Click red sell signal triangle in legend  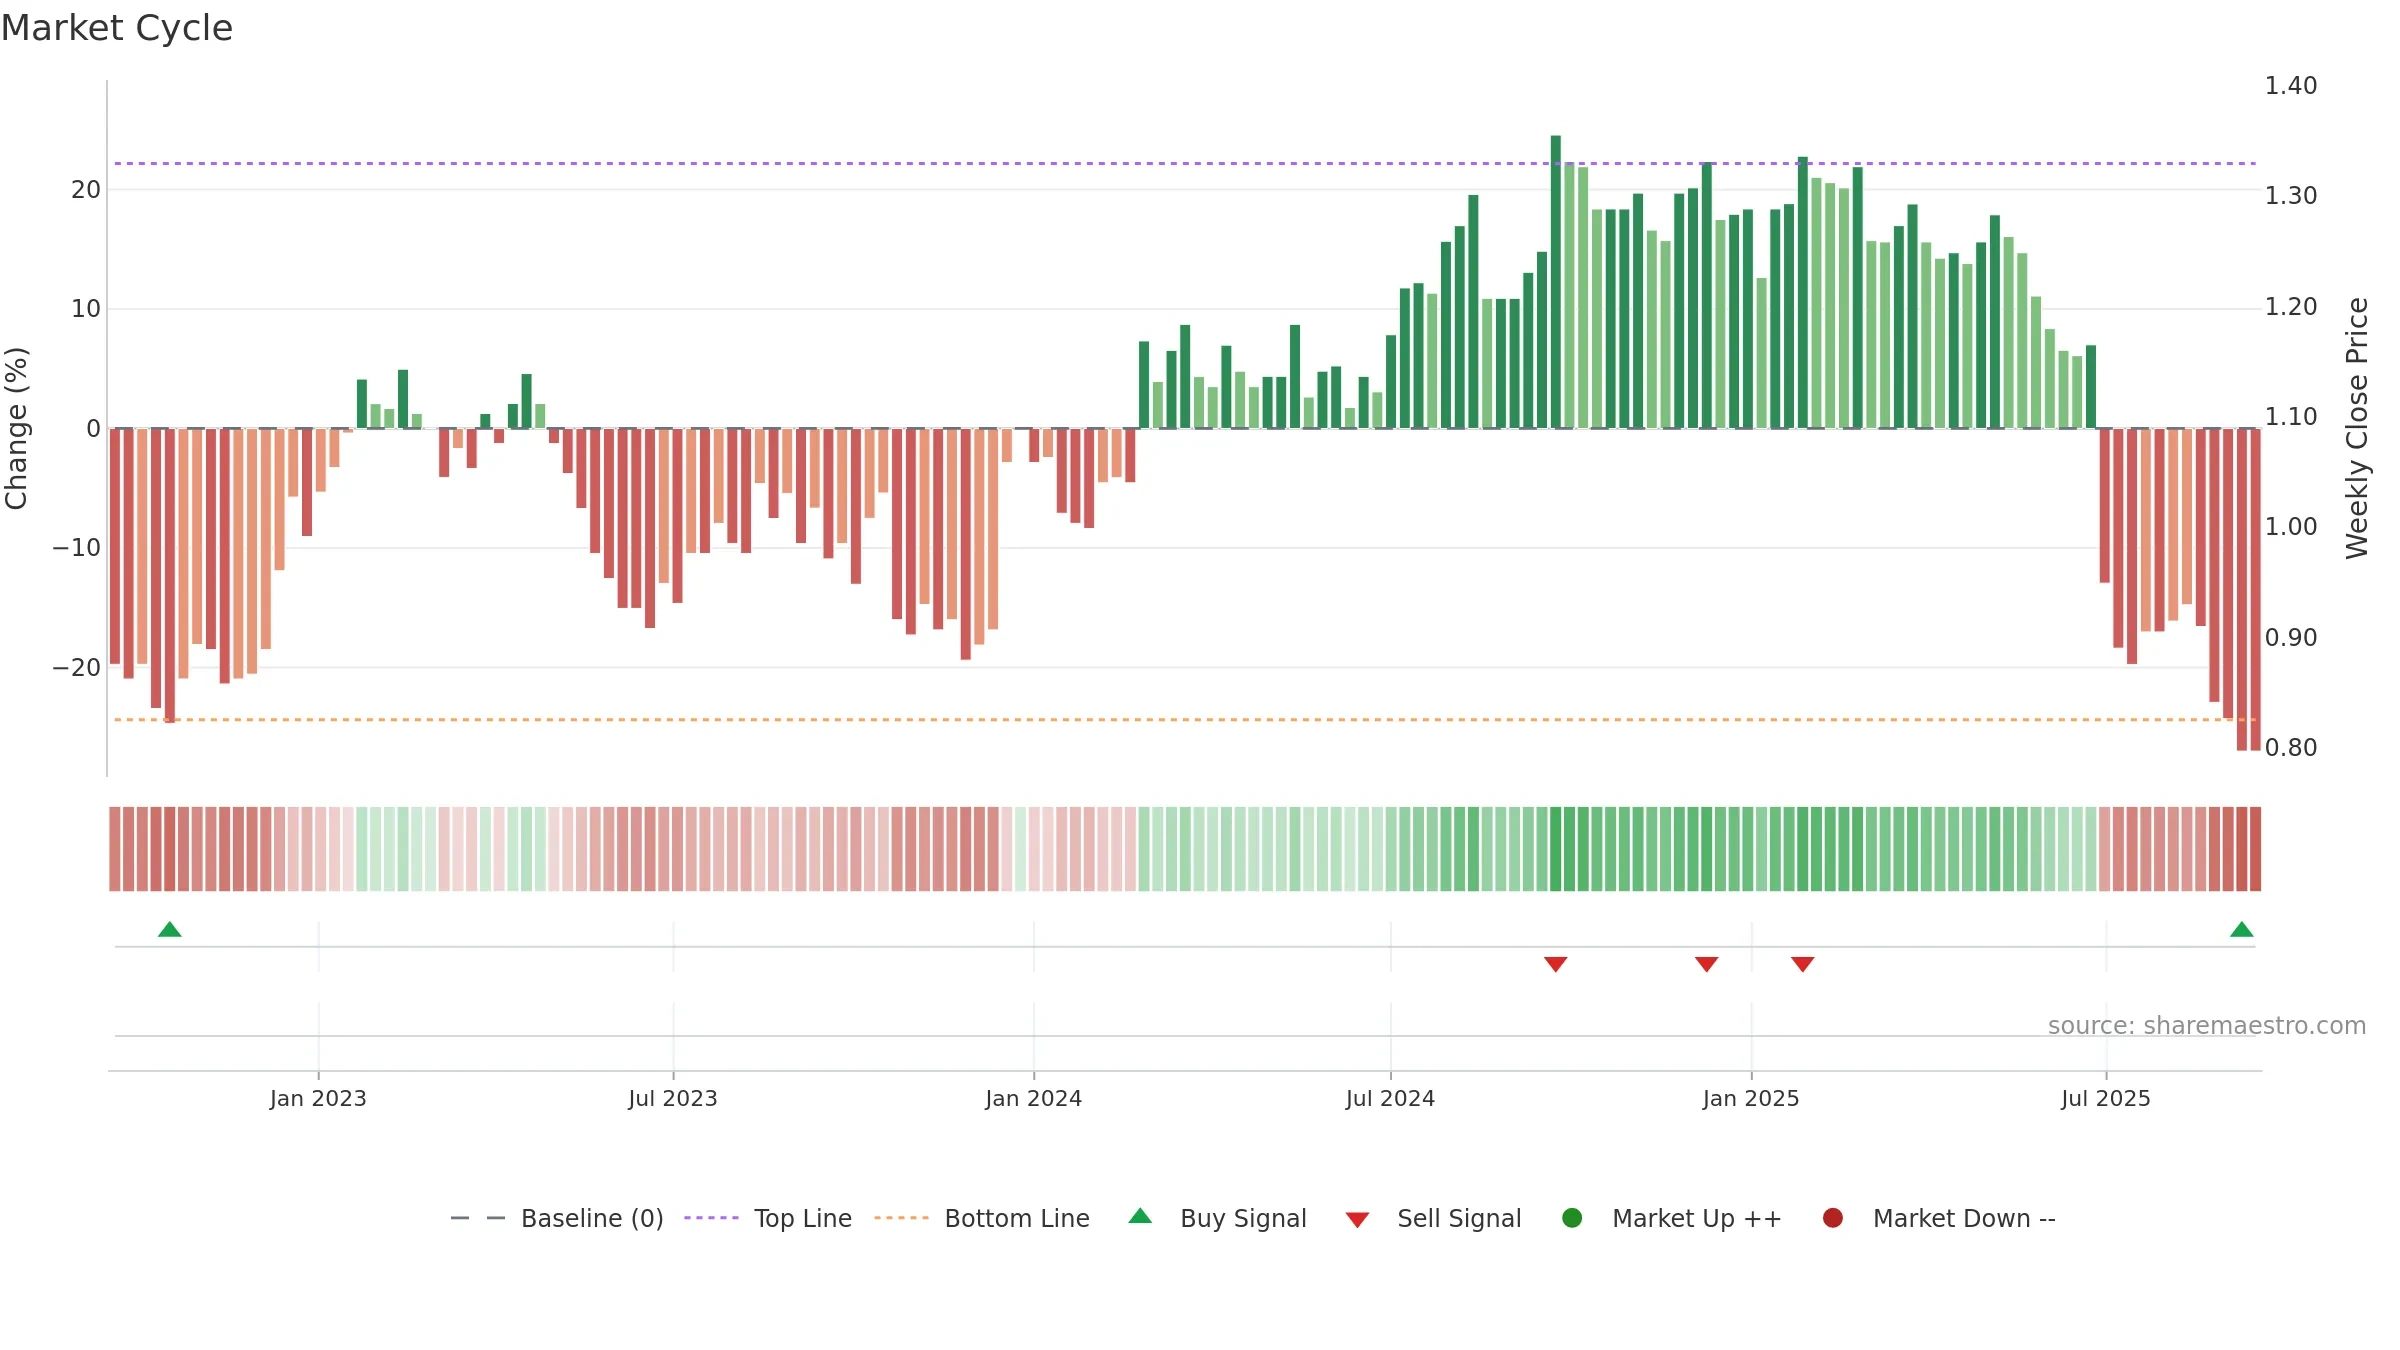click(x=1357, y=1220)
